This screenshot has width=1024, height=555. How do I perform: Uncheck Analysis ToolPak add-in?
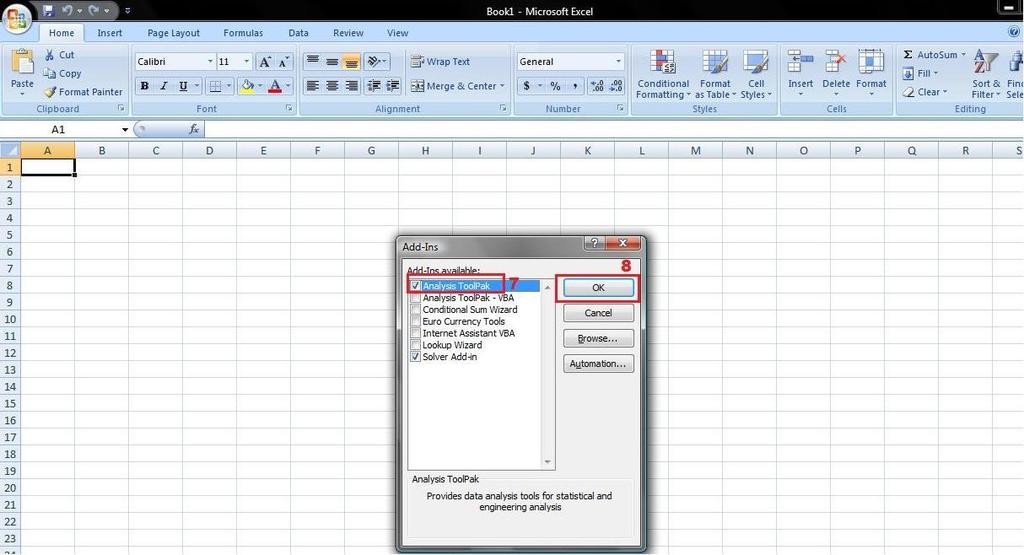[x=415, y=286]
